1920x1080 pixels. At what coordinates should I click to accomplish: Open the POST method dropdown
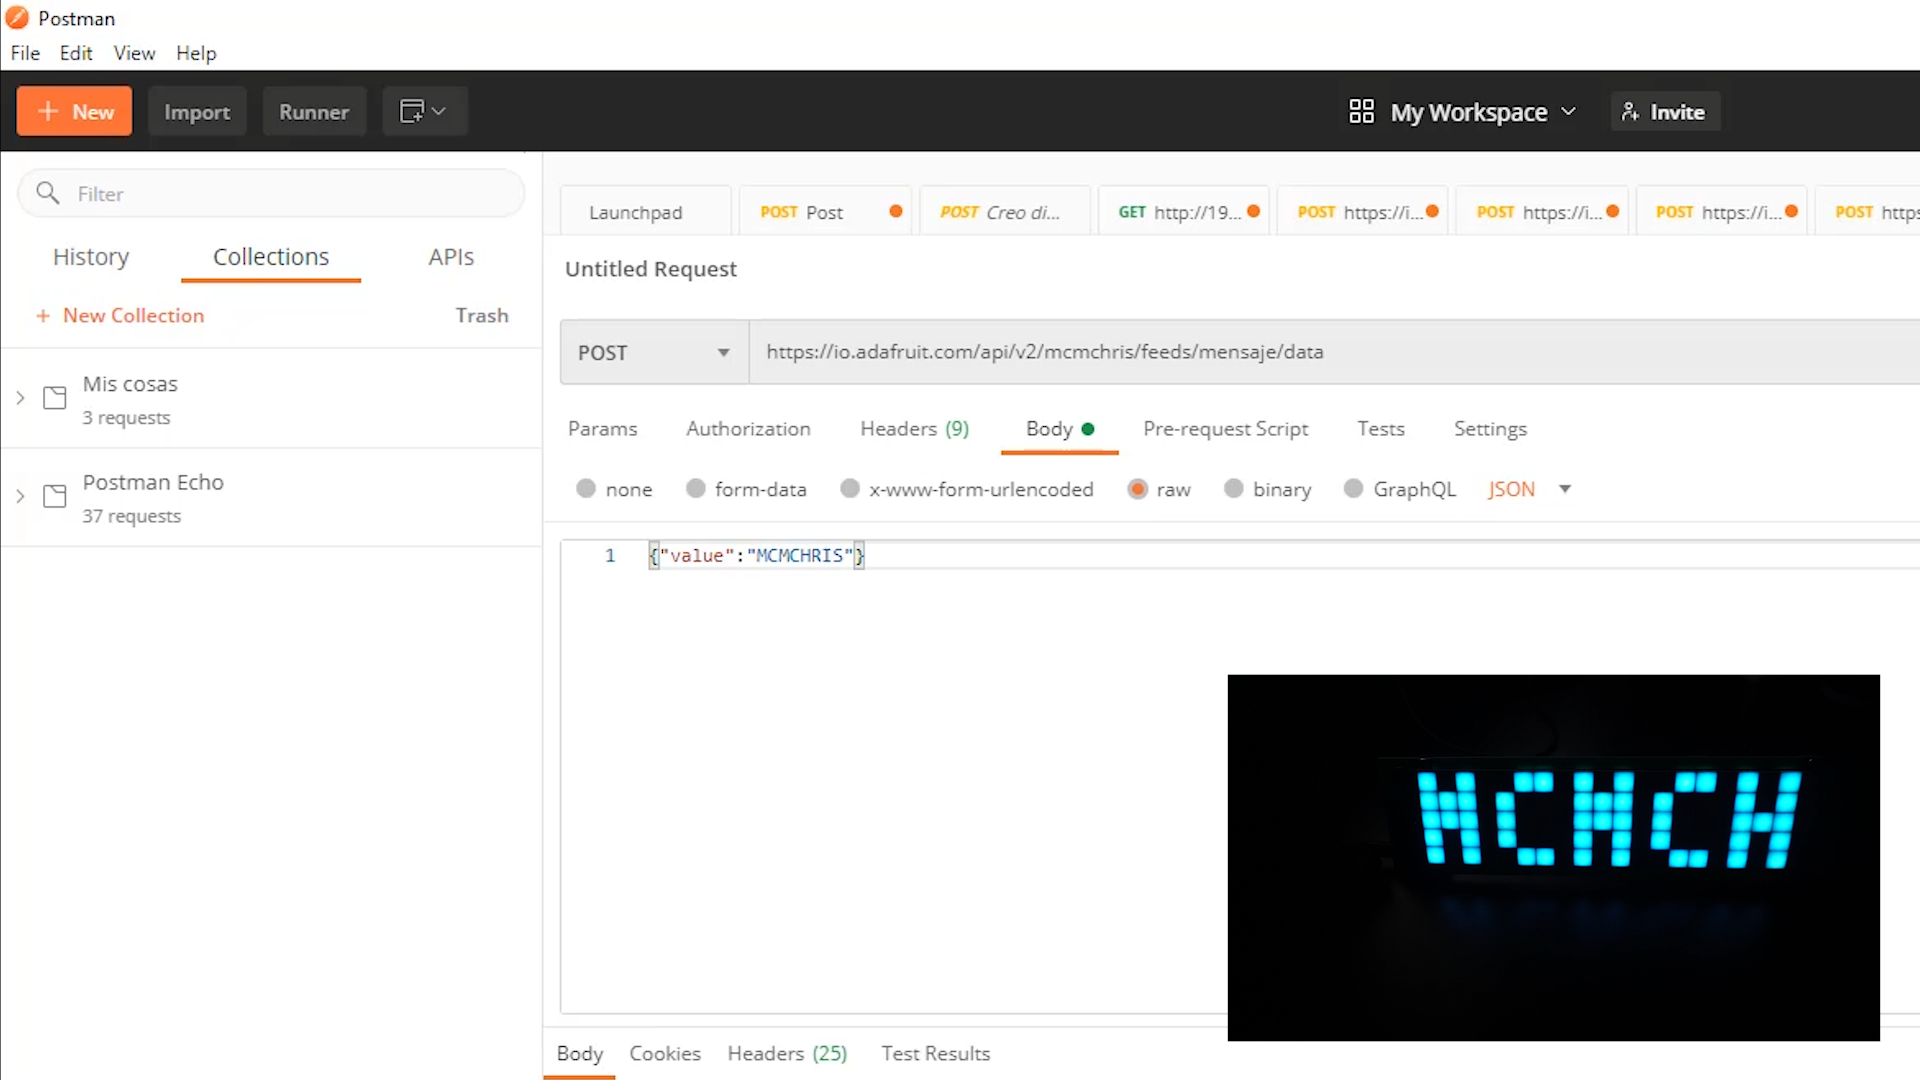[654, 352]
